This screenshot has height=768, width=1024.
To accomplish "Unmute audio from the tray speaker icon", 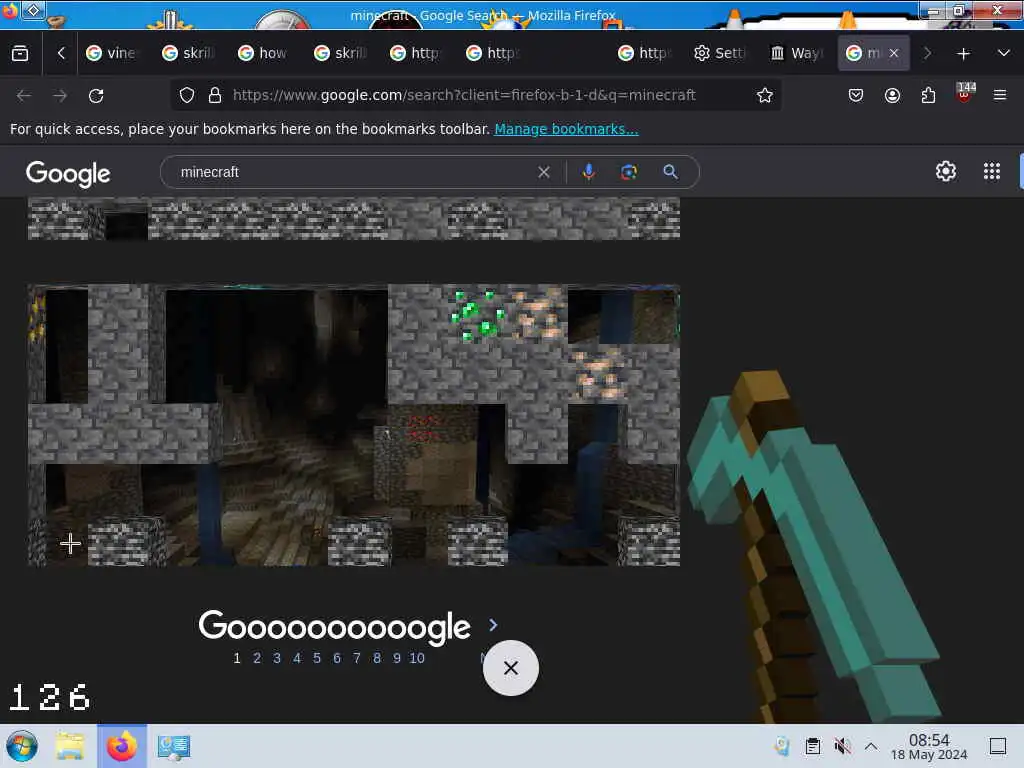I will click(842, 746).
